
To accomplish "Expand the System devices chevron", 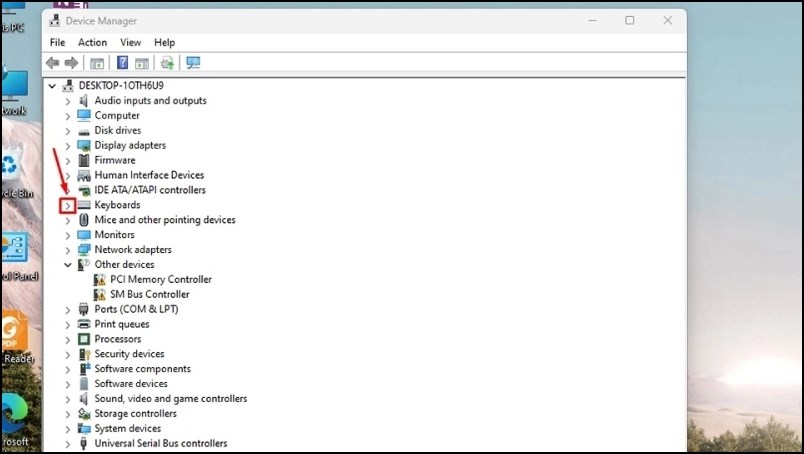I will (x=67, y=429).
